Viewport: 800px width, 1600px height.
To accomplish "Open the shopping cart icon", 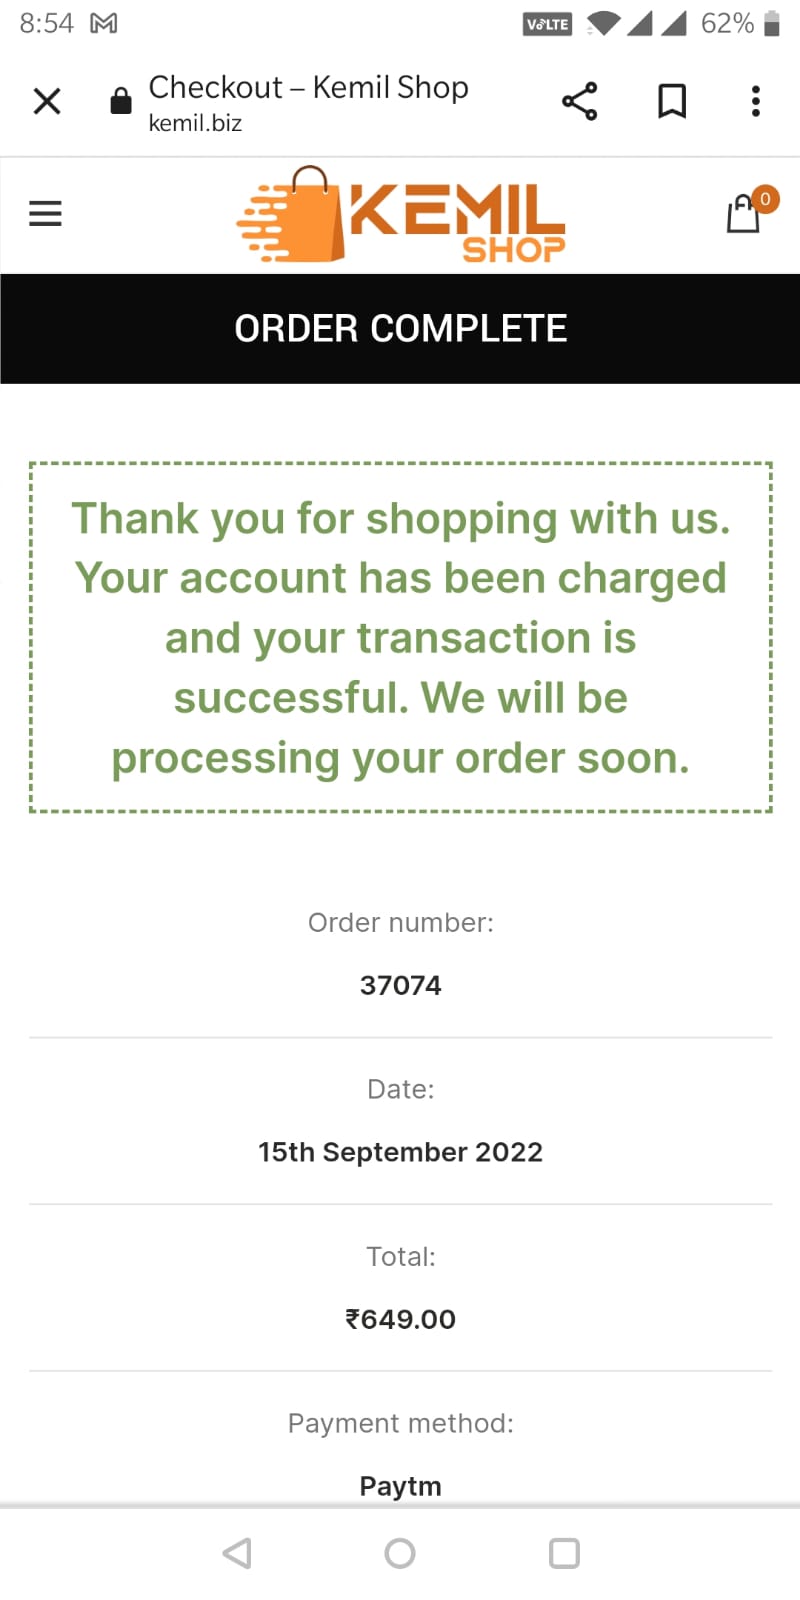I will tap(743, 213).
